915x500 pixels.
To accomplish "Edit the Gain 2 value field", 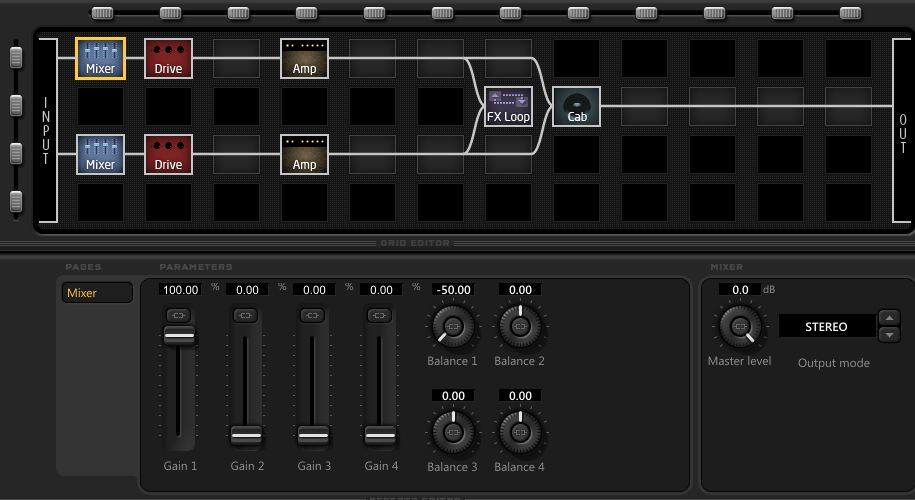I will tap(247, 289).
